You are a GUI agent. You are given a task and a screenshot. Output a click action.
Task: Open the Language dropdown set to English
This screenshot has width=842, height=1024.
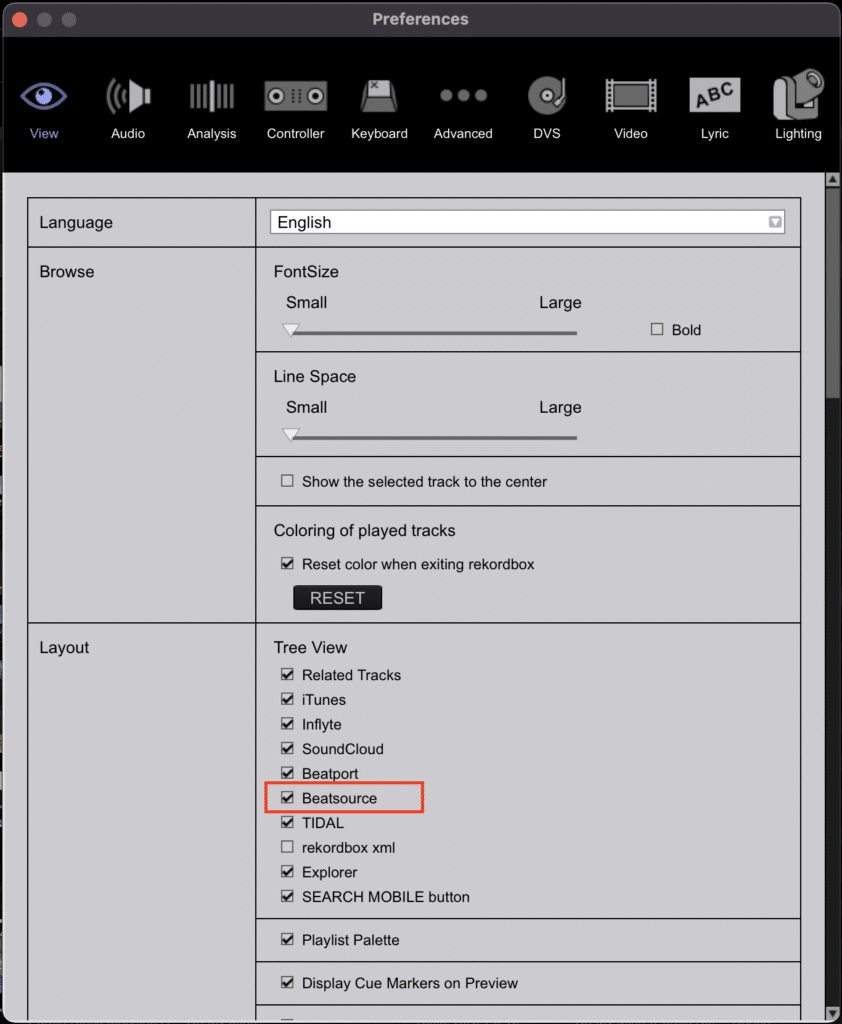tap(527, 222)
